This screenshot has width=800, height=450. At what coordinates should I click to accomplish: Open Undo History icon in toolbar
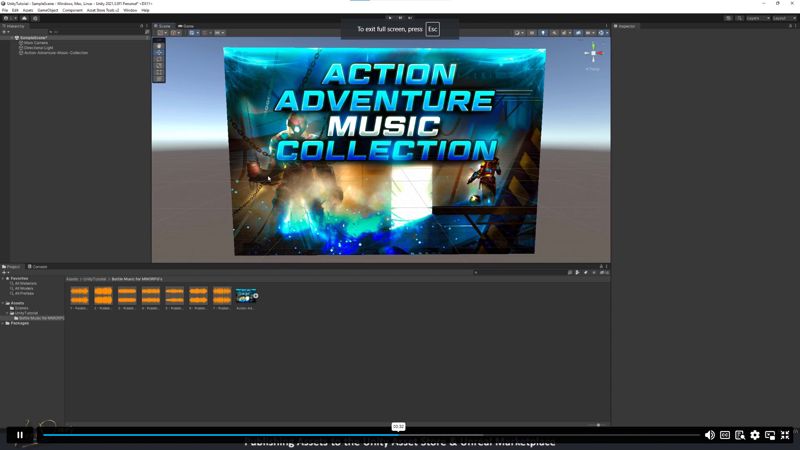[x=728, y=18]
